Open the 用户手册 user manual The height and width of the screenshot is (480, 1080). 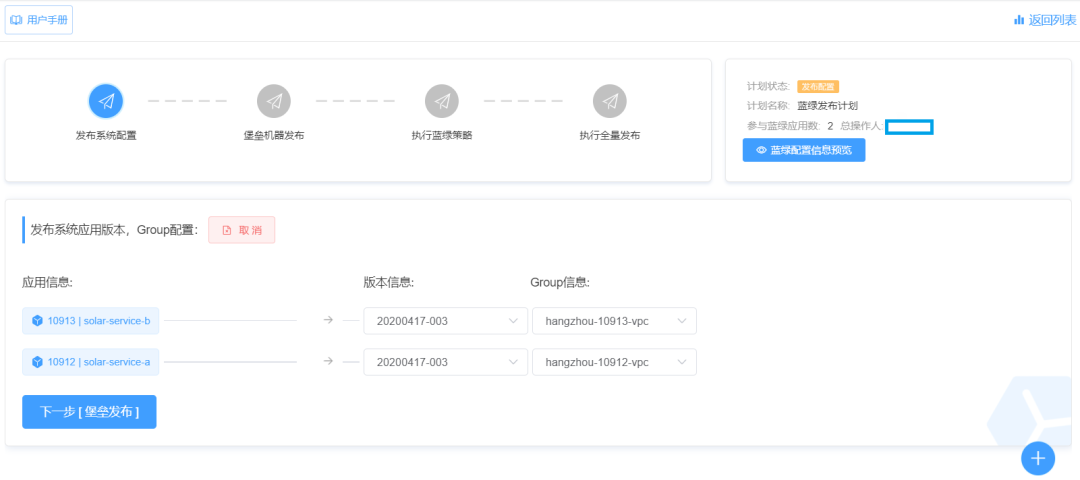coord(39,20)
